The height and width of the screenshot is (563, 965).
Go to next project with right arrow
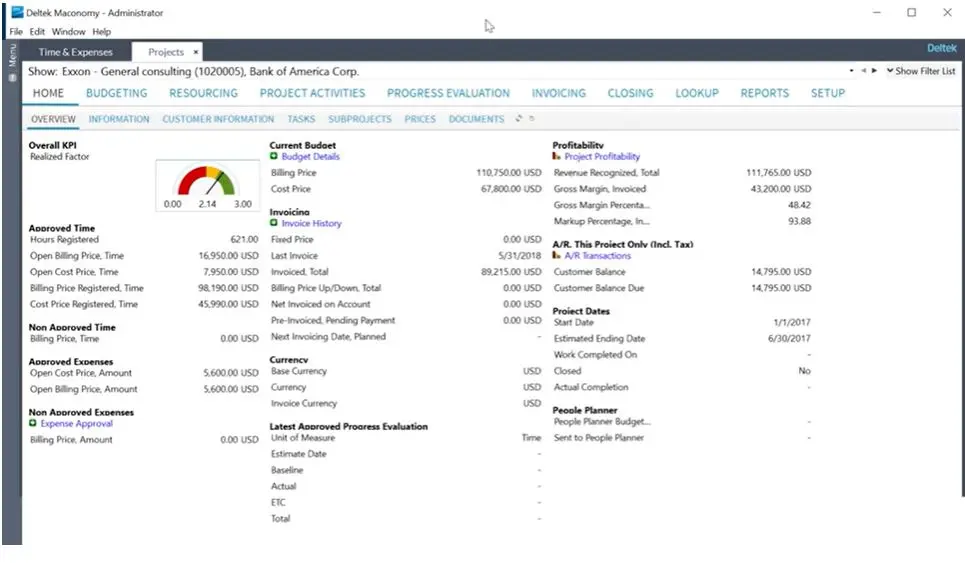coord(874,71)
